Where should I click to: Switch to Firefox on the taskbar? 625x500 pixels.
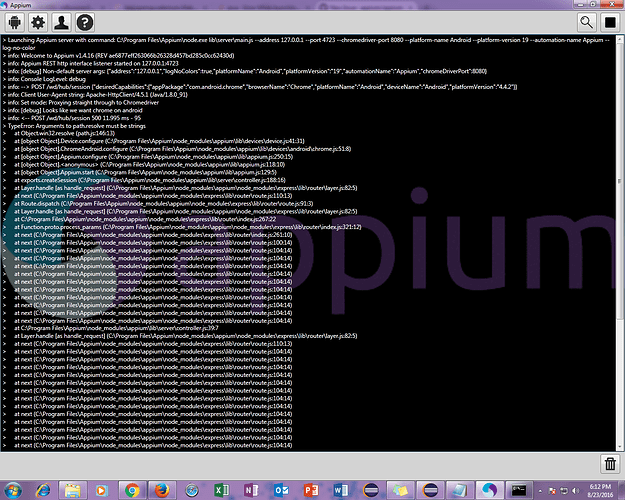(162, 490)
